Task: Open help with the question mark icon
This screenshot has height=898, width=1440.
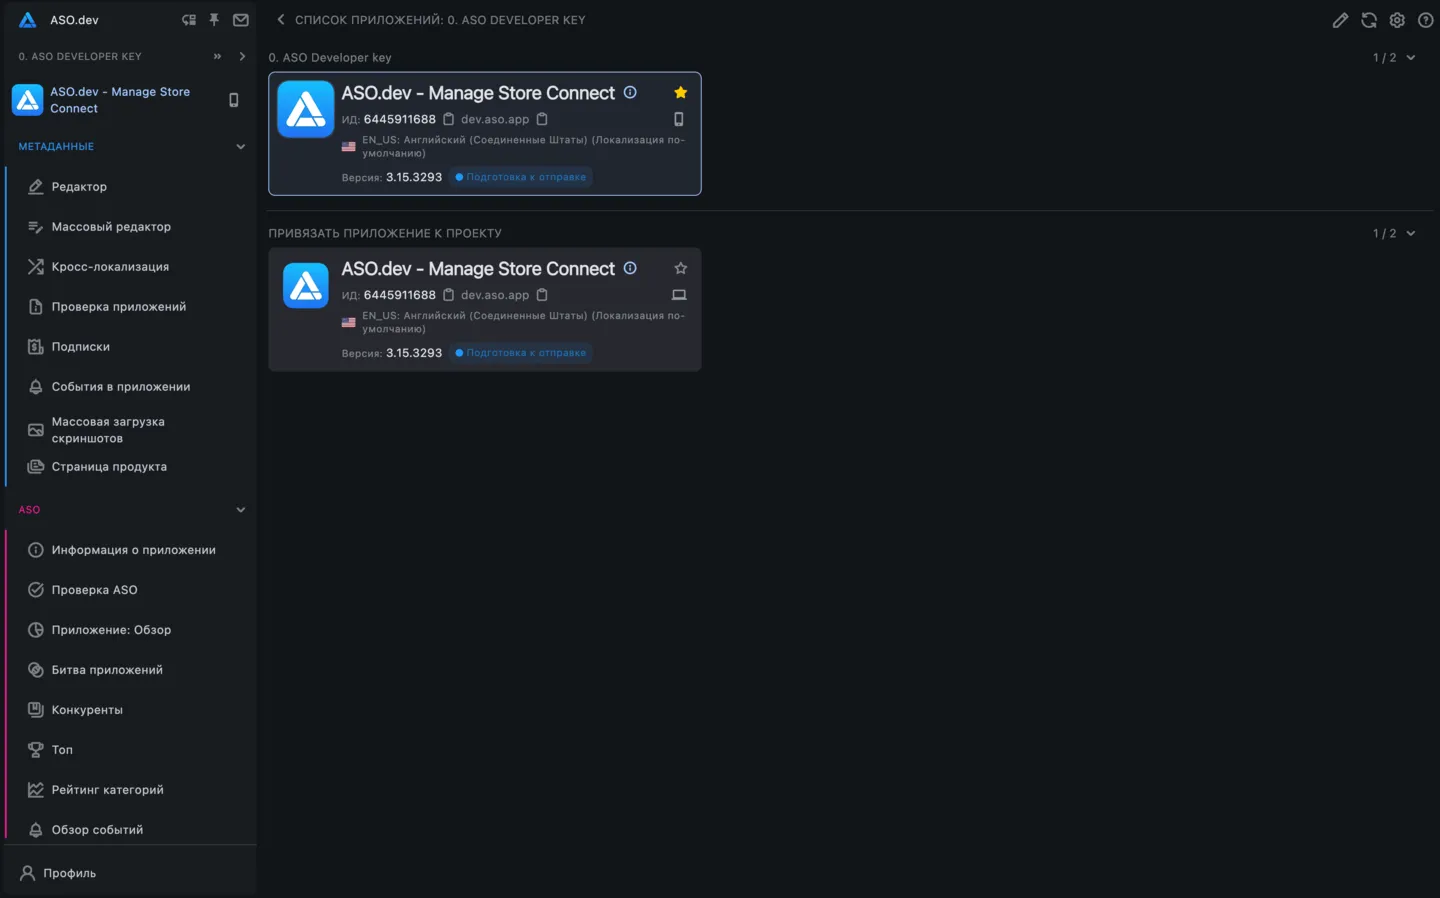Action: pos(1426,20)
